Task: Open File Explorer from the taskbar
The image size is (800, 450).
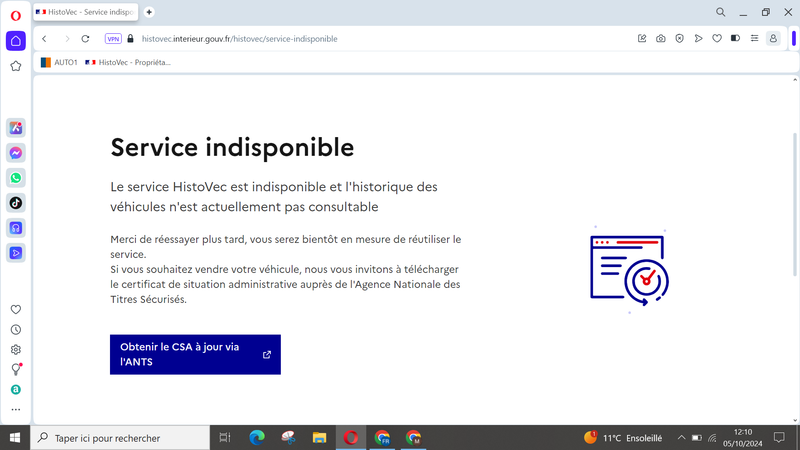Action: pyautogui.click(x=319, y=438)
